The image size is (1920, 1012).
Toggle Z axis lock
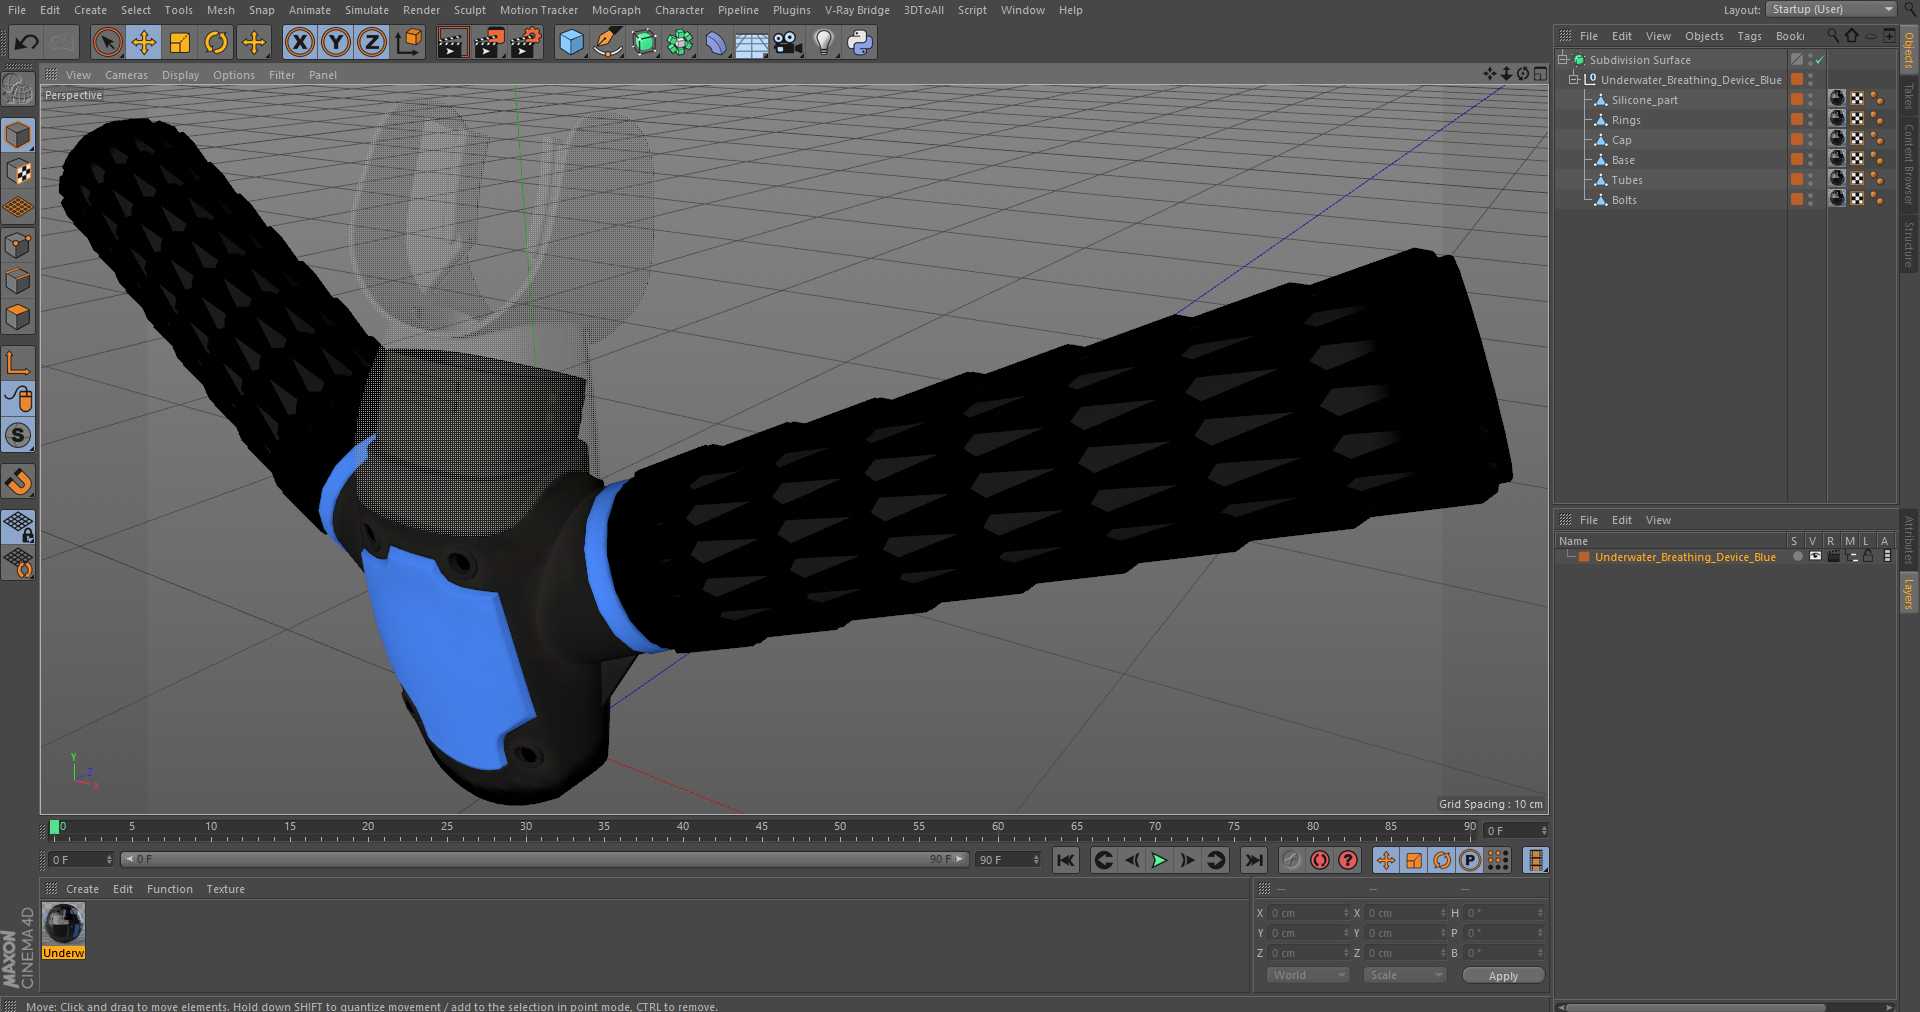tap(372, 42)
